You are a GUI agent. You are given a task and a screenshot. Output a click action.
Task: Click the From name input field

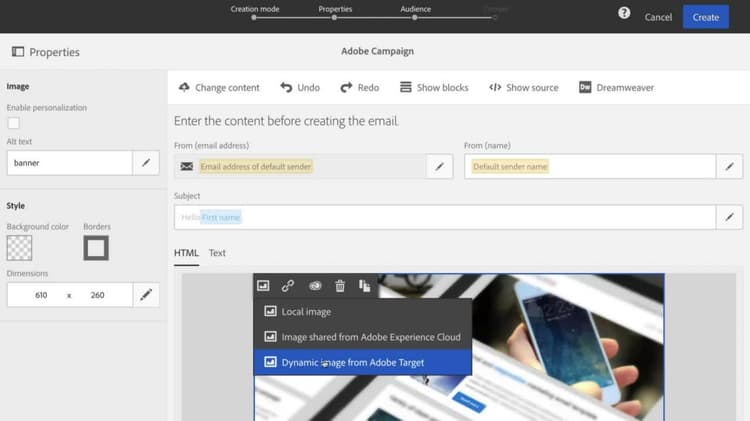[590, 166]
